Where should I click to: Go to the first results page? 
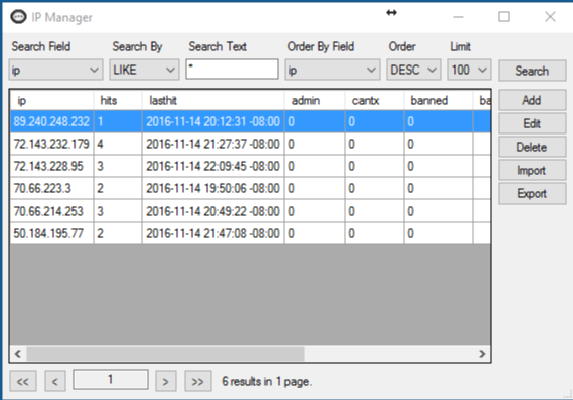pos(23,381)
